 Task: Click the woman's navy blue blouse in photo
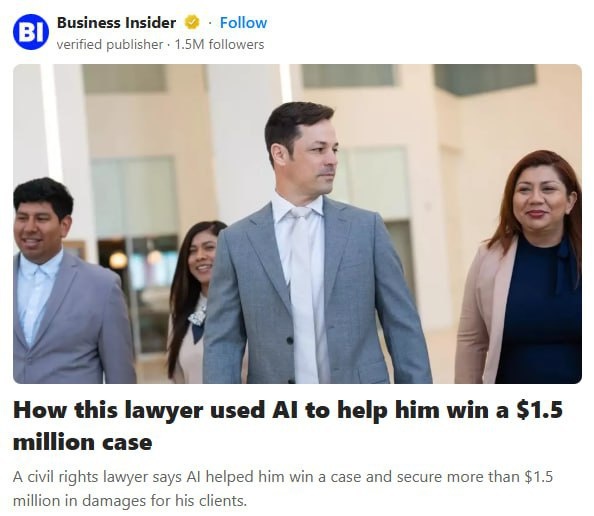(x=540, y=311)
